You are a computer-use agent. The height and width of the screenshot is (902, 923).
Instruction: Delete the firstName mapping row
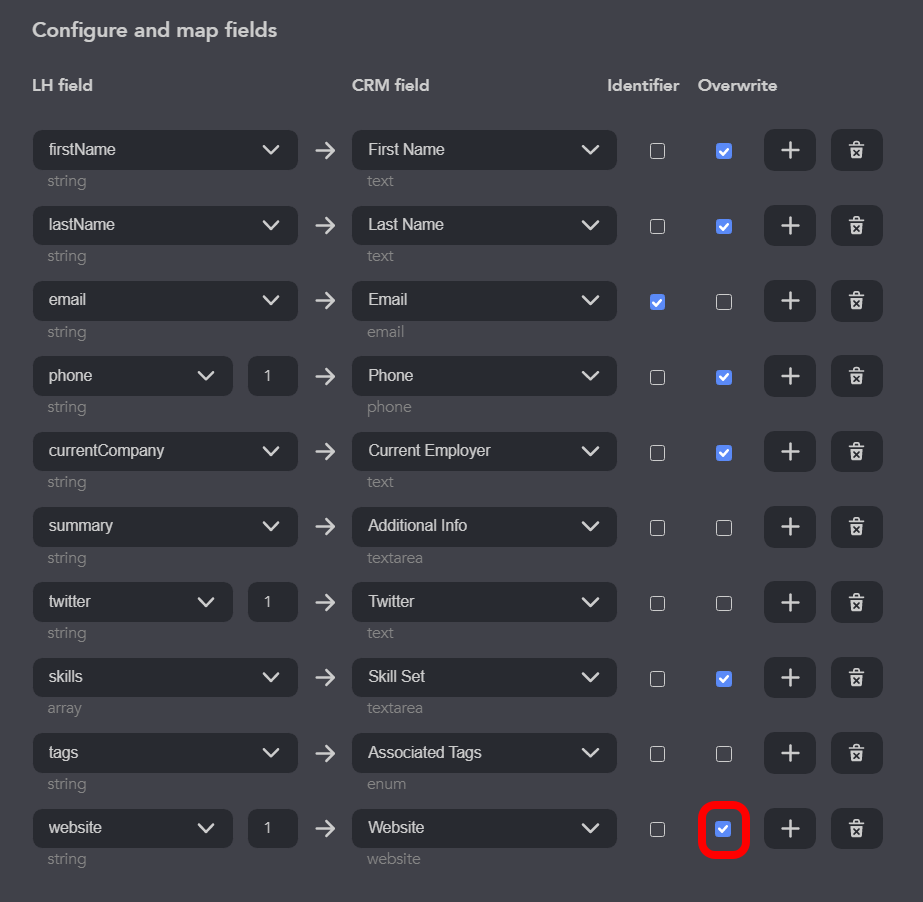(856, 150)
